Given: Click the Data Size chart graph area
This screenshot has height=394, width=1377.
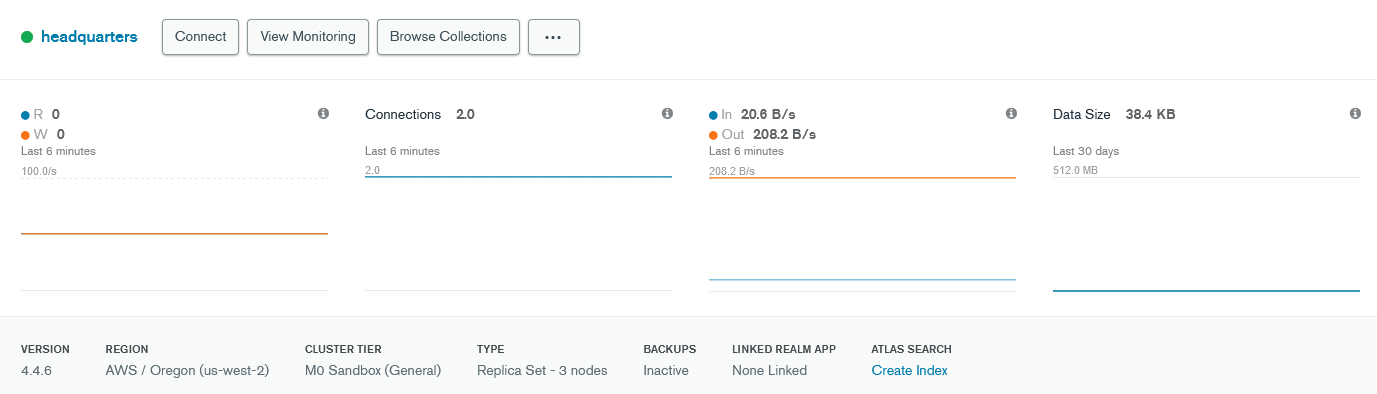Looking at the screenshot, I should point(1206,229).
